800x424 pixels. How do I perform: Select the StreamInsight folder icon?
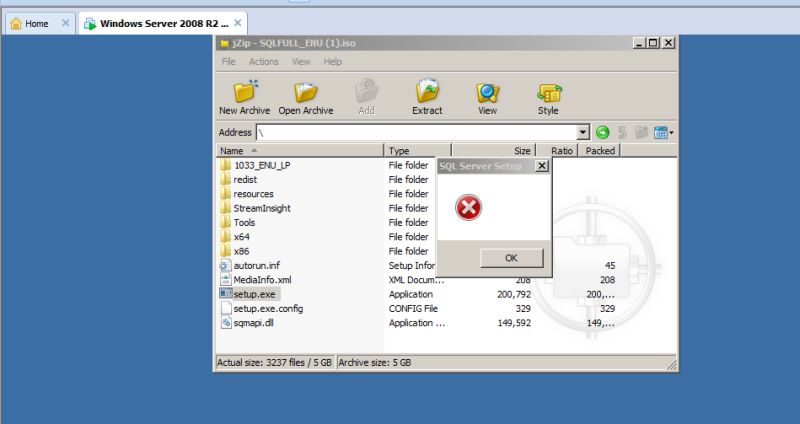click(226, 208)
